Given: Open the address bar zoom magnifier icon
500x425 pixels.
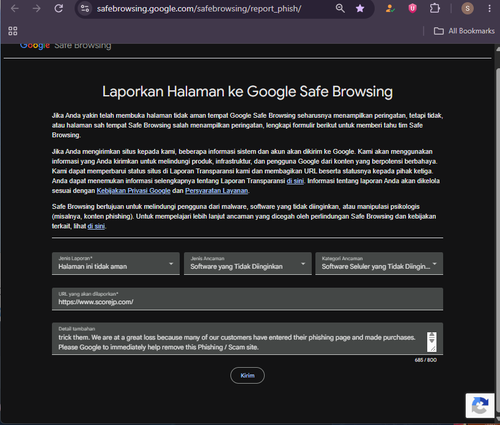Looking at the screenshot, I should pos(340,8).
